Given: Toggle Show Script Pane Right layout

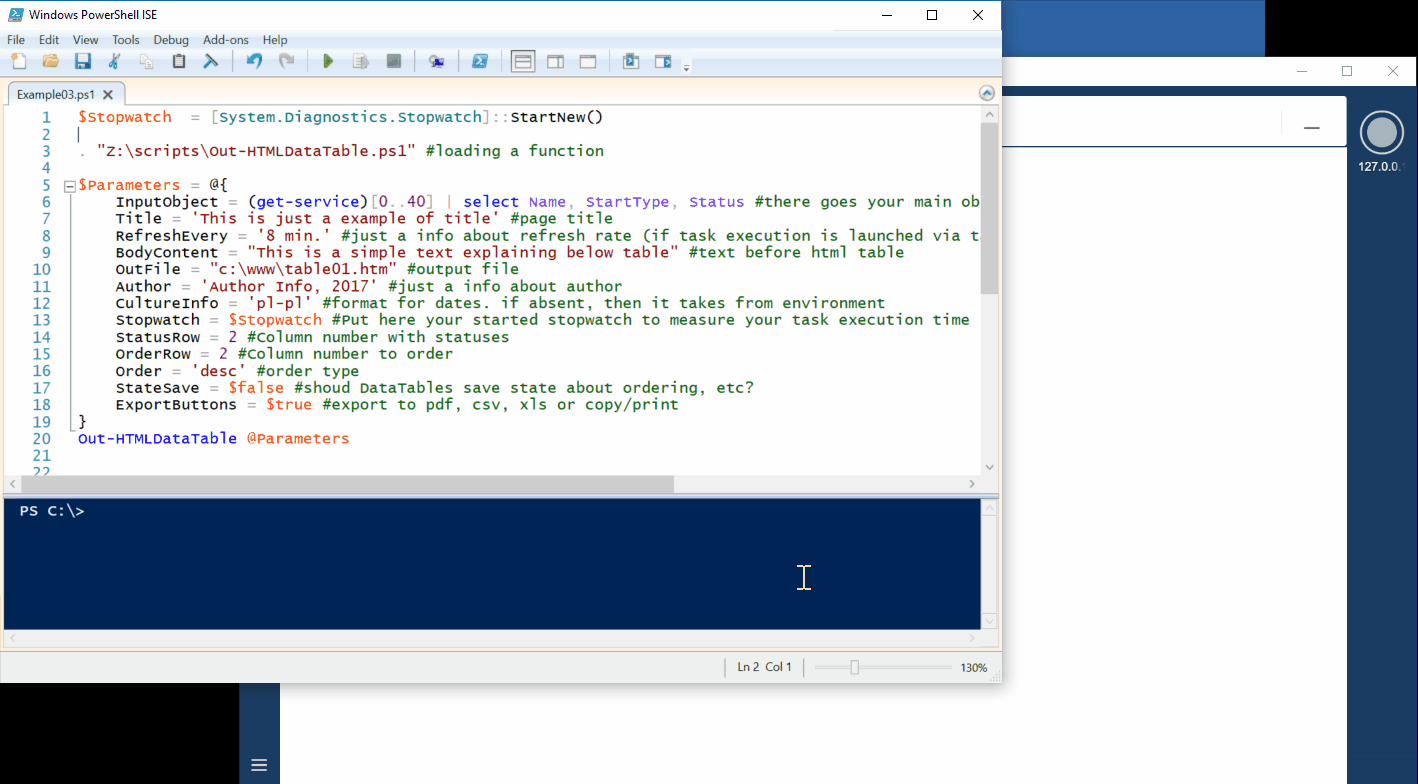Looking at the screenshot, I should (x=555, y=62).
